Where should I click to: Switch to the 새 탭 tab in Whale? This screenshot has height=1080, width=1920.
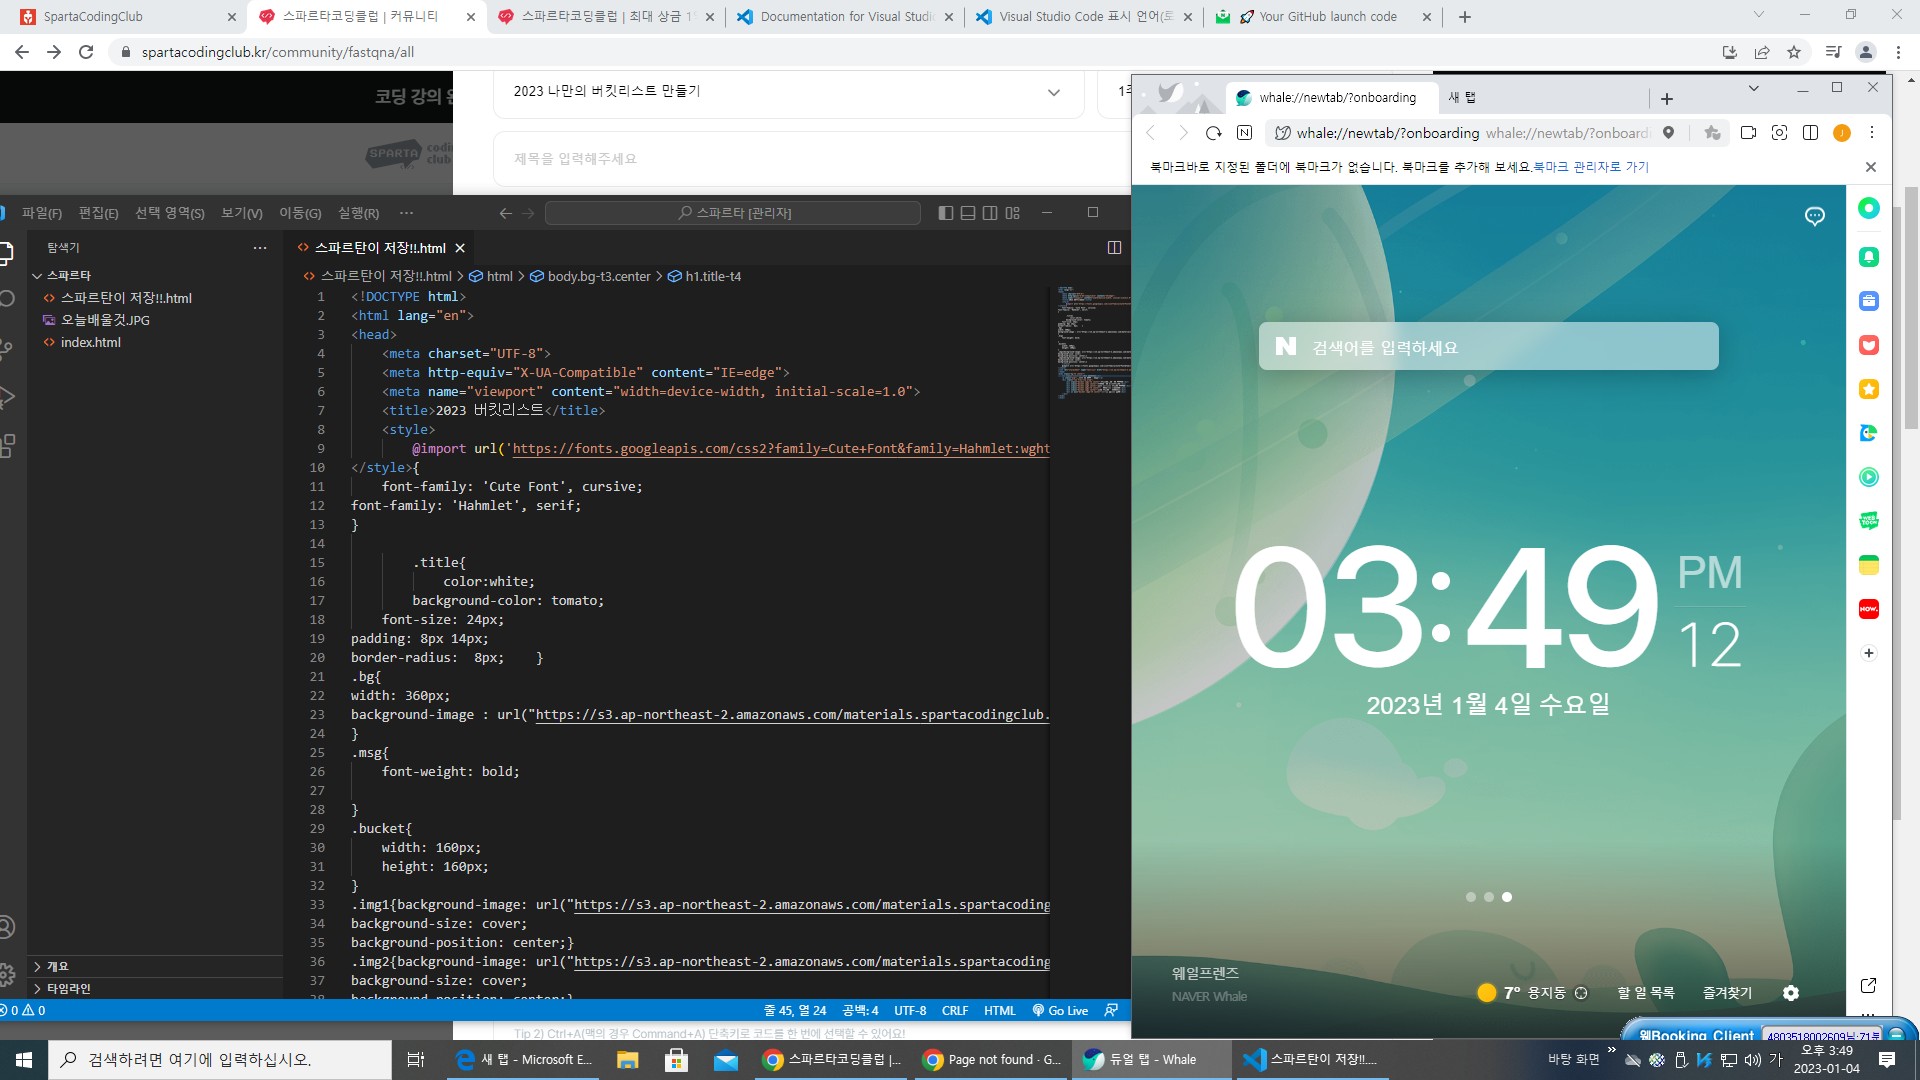click(x=1542, y=98)
